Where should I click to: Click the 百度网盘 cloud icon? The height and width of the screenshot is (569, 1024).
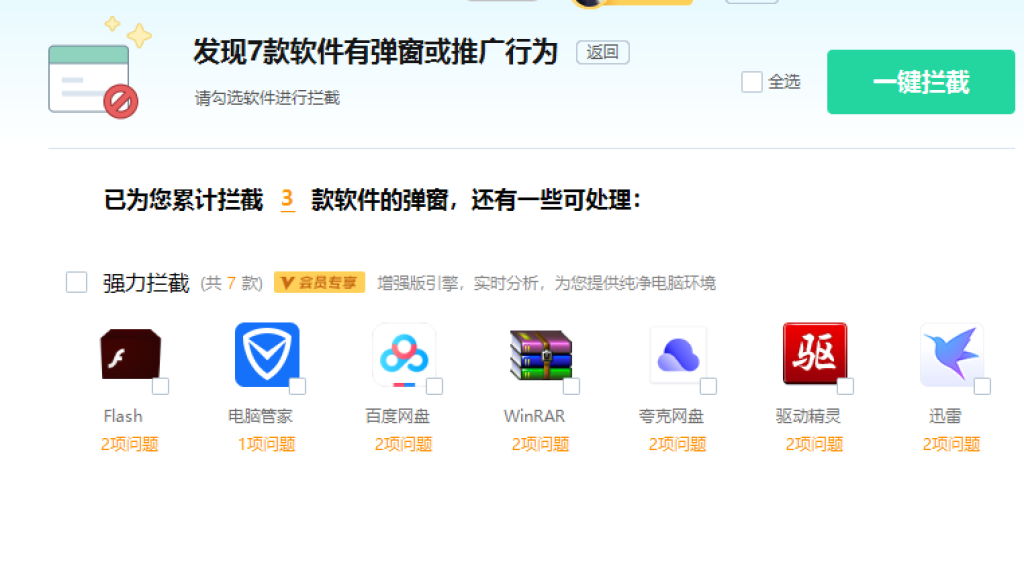404,354
